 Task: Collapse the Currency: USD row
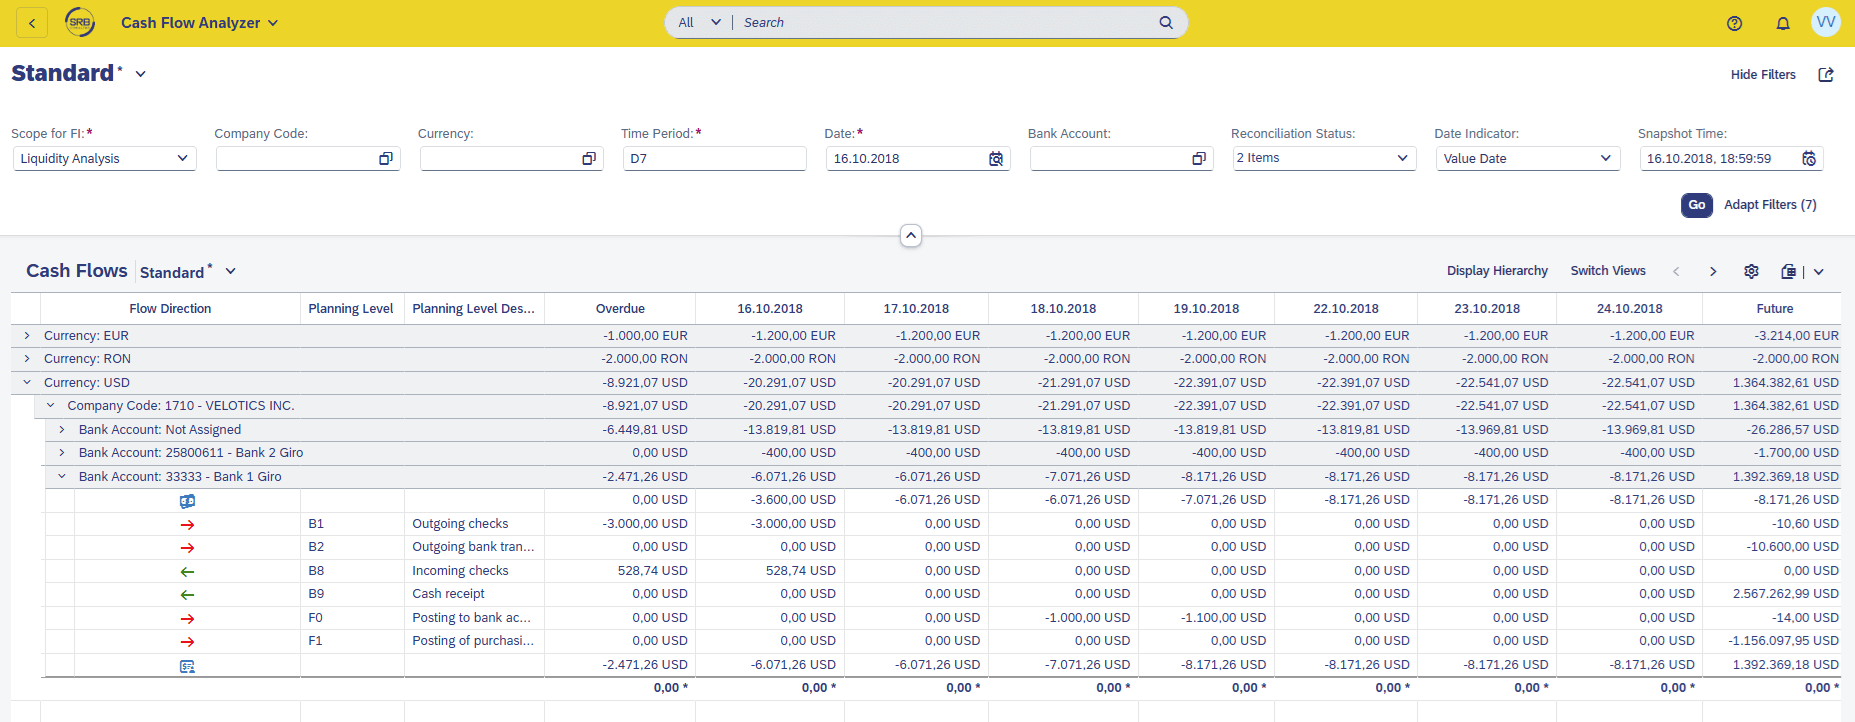[27, 382]
